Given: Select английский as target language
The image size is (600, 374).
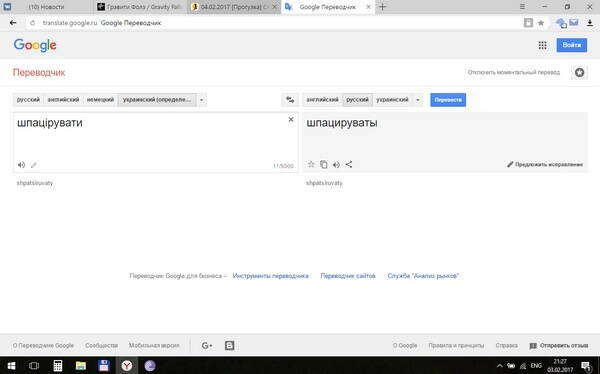Looking at the screenshot, I should tap(322, 100).
